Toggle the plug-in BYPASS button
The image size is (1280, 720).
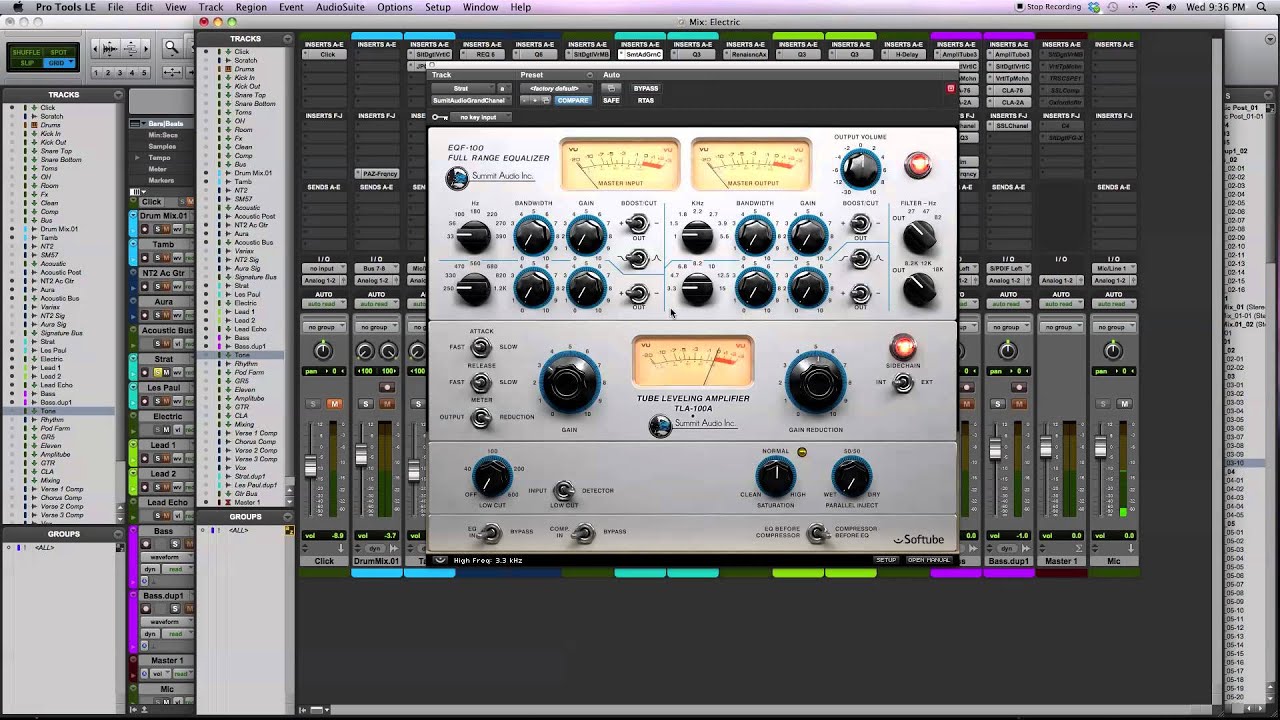645,88
